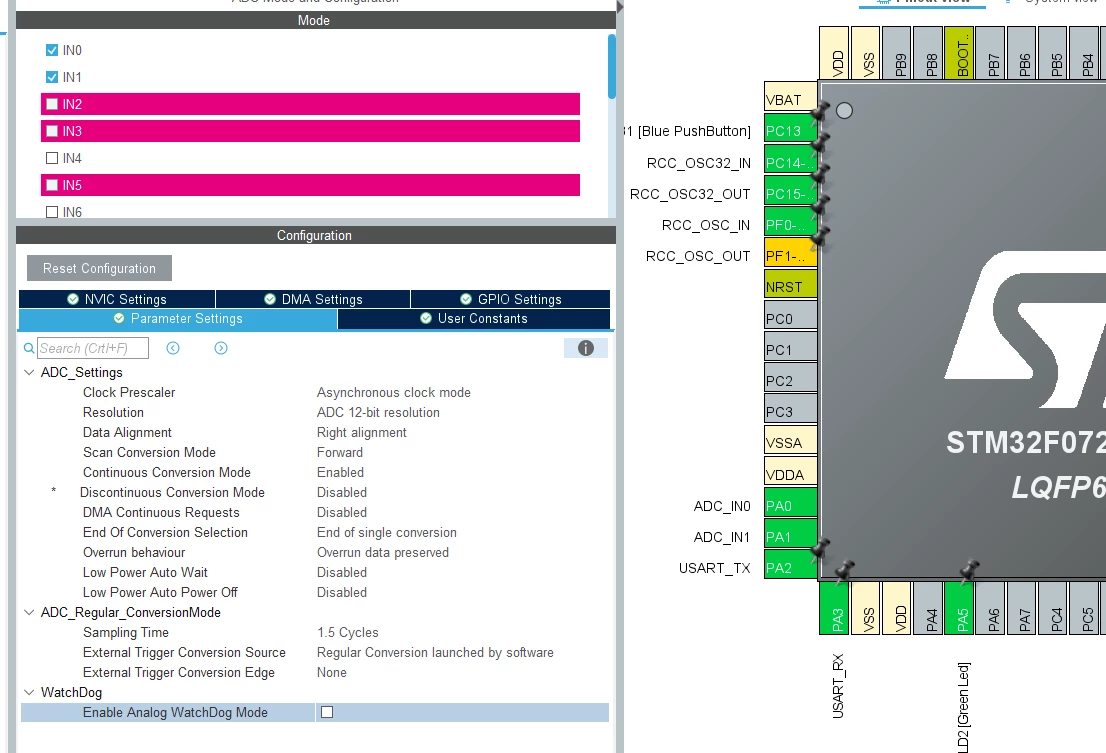Open Scan Conversion Mode value Forward
1106x753 pixels.
(x=340, y=453)
